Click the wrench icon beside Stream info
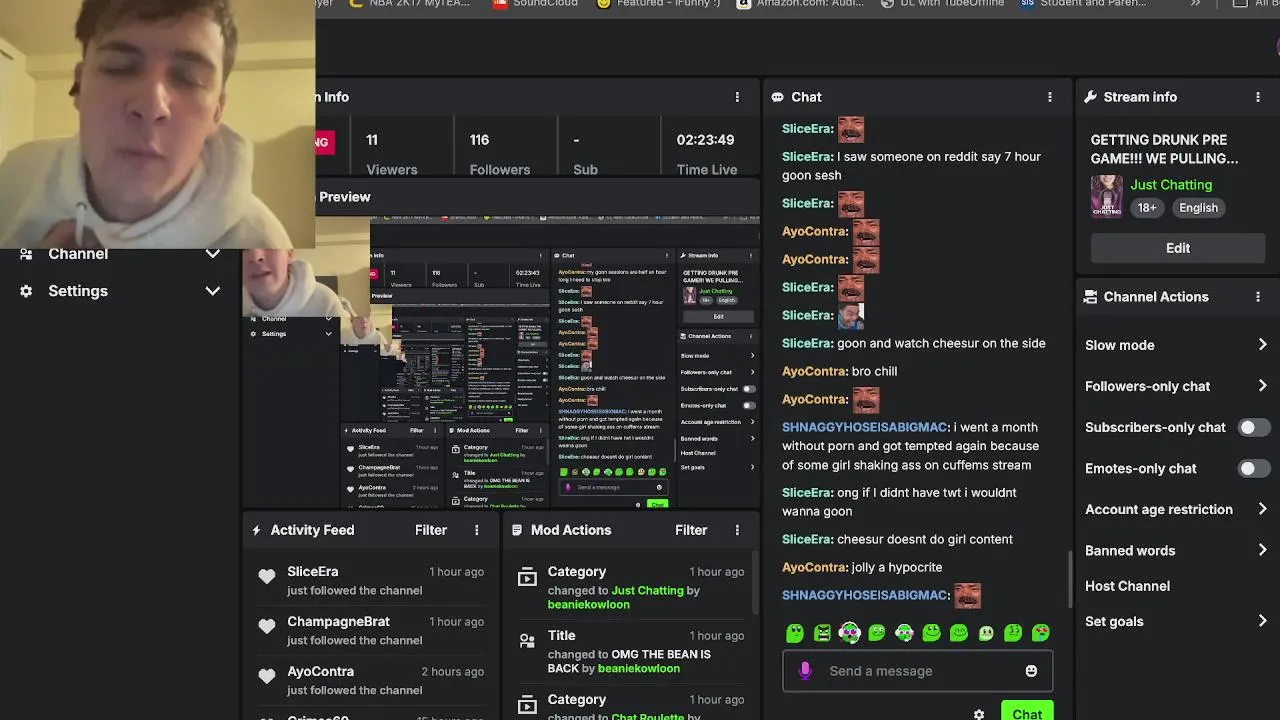Viewport: 1280px width, 720px height. [1091, 97]
